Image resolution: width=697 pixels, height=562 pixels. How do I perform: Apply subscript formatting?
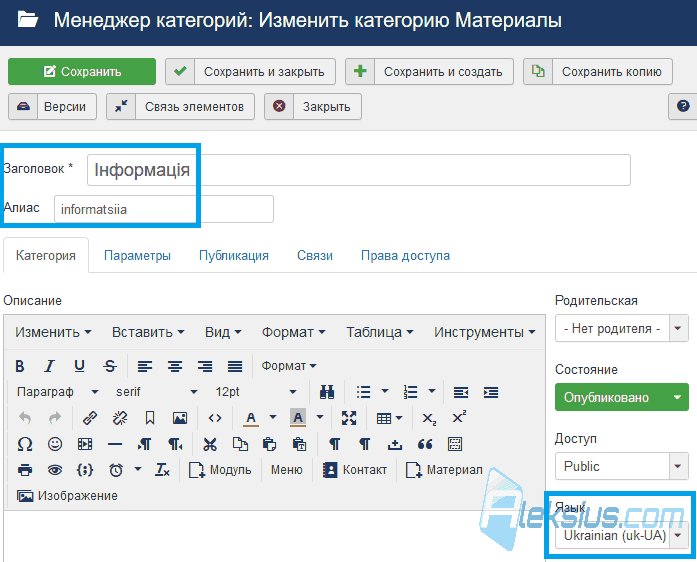(x=429, y=418)
